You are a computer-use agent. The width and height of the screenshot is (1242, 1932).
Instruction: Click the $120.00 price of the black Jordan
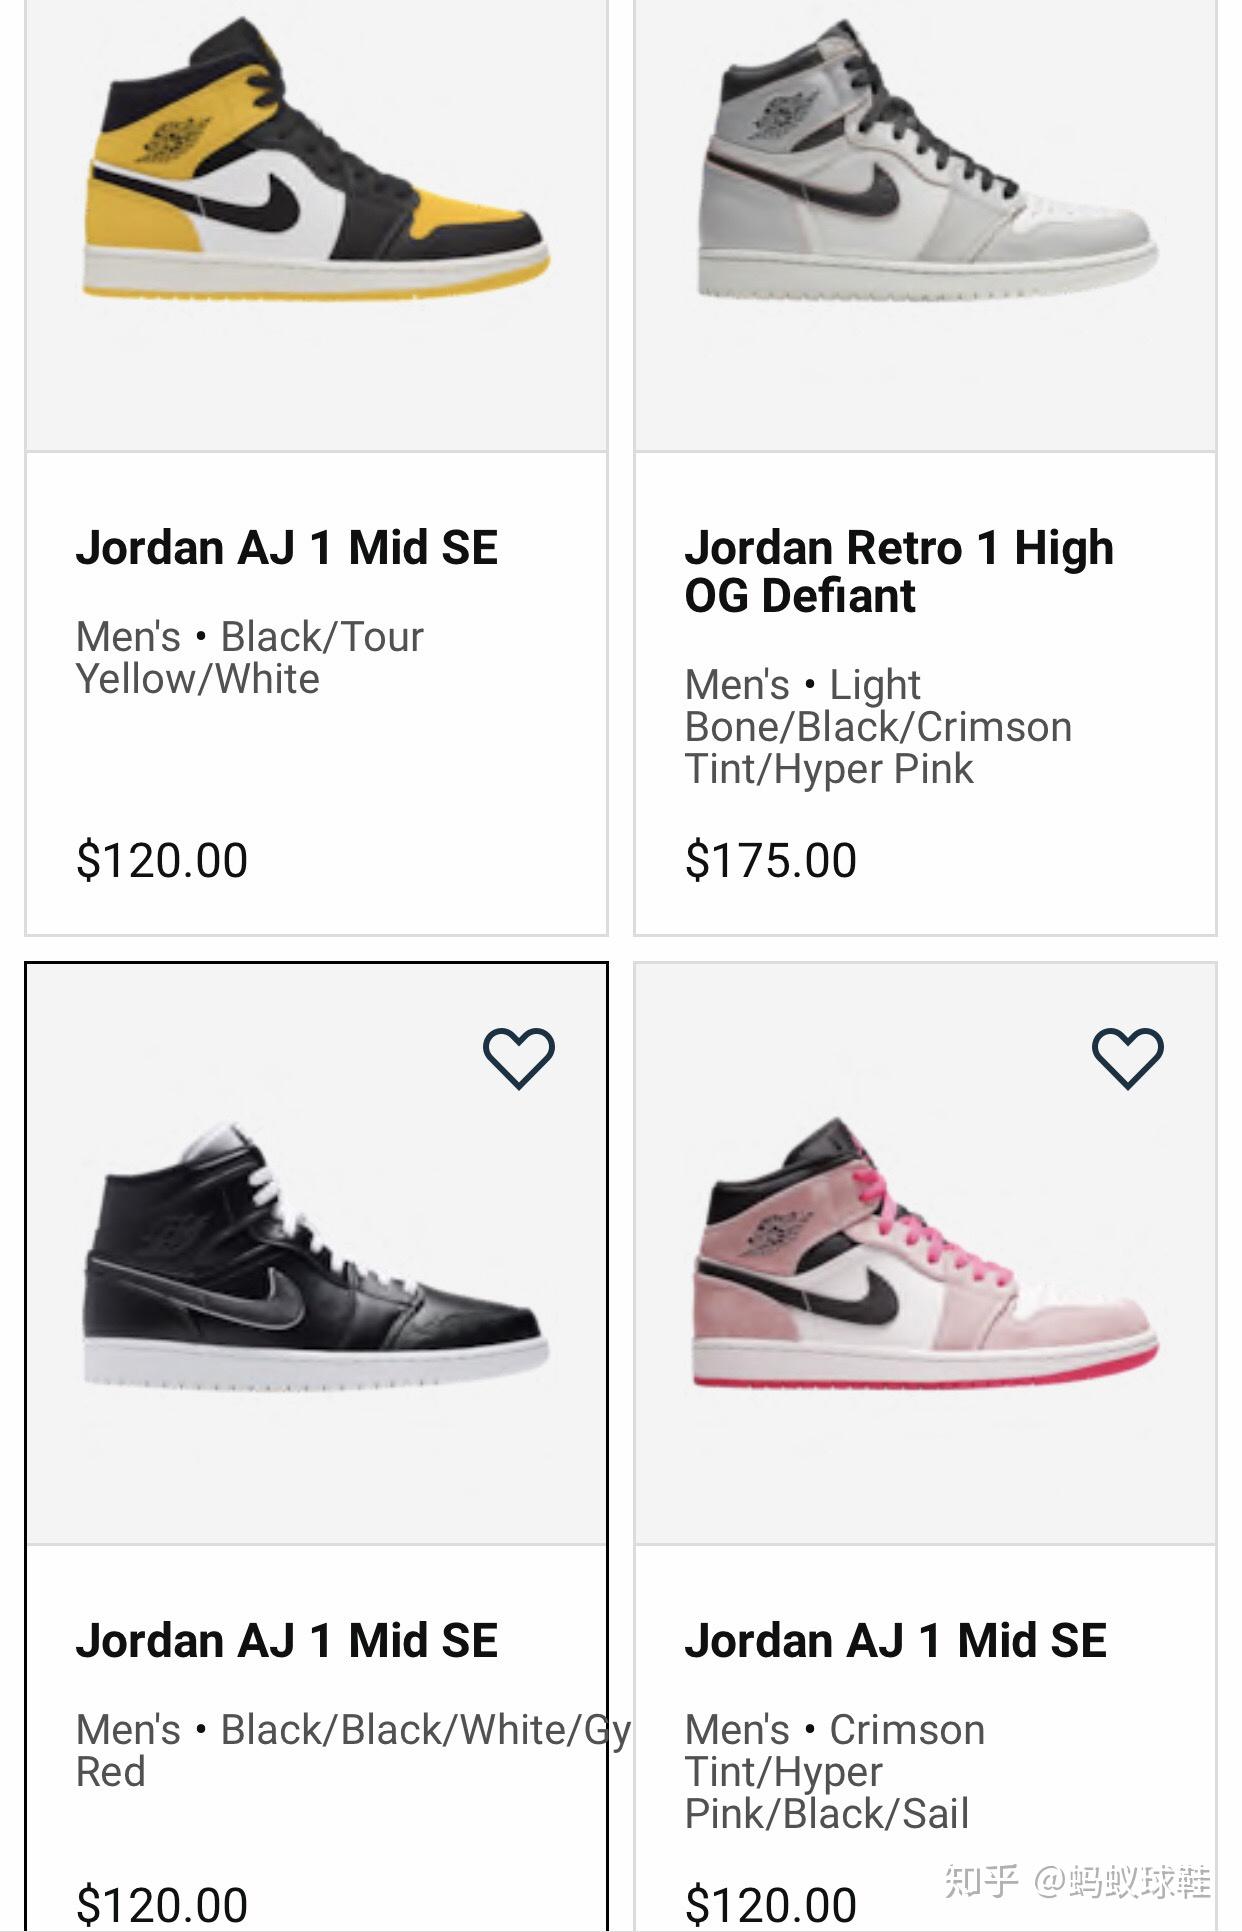pyautogui.click(x=162, y=1904)
